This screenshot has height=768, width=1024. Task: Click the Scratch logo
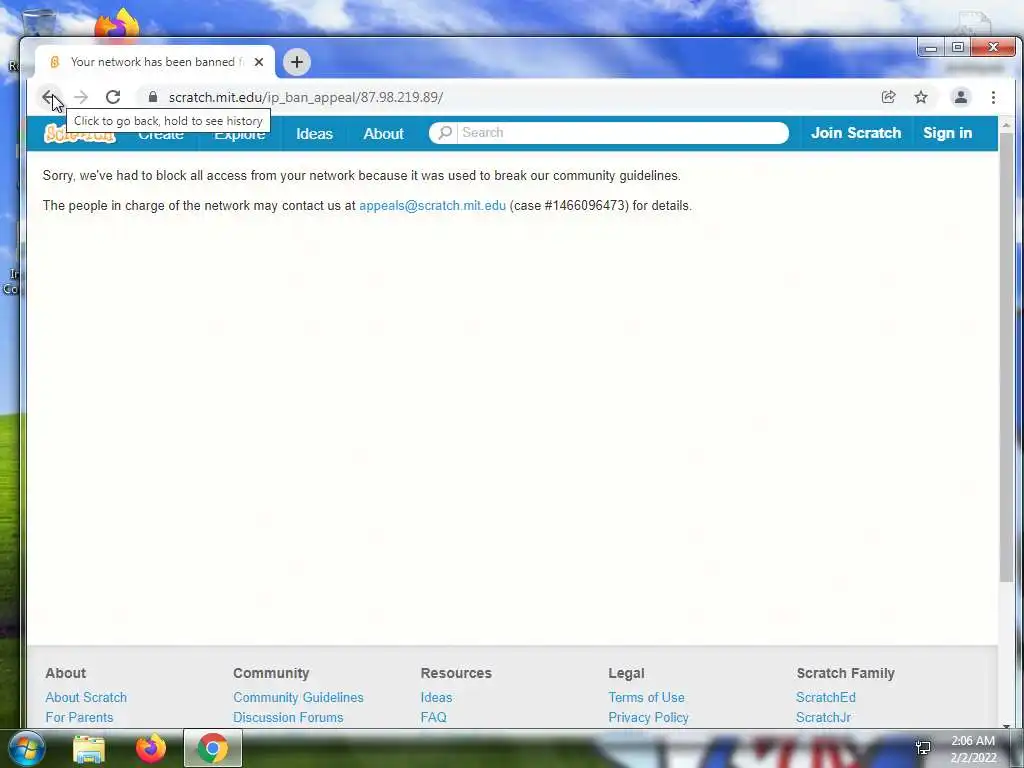79,134
